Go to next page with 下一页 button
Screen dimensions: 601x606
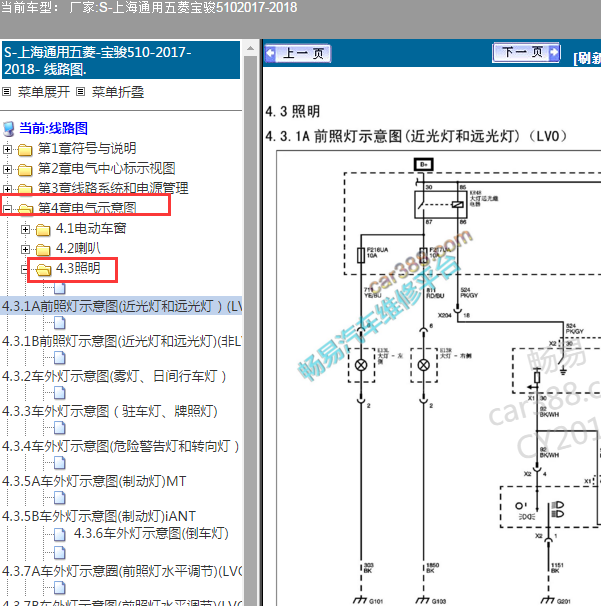(x=526, y=53)
